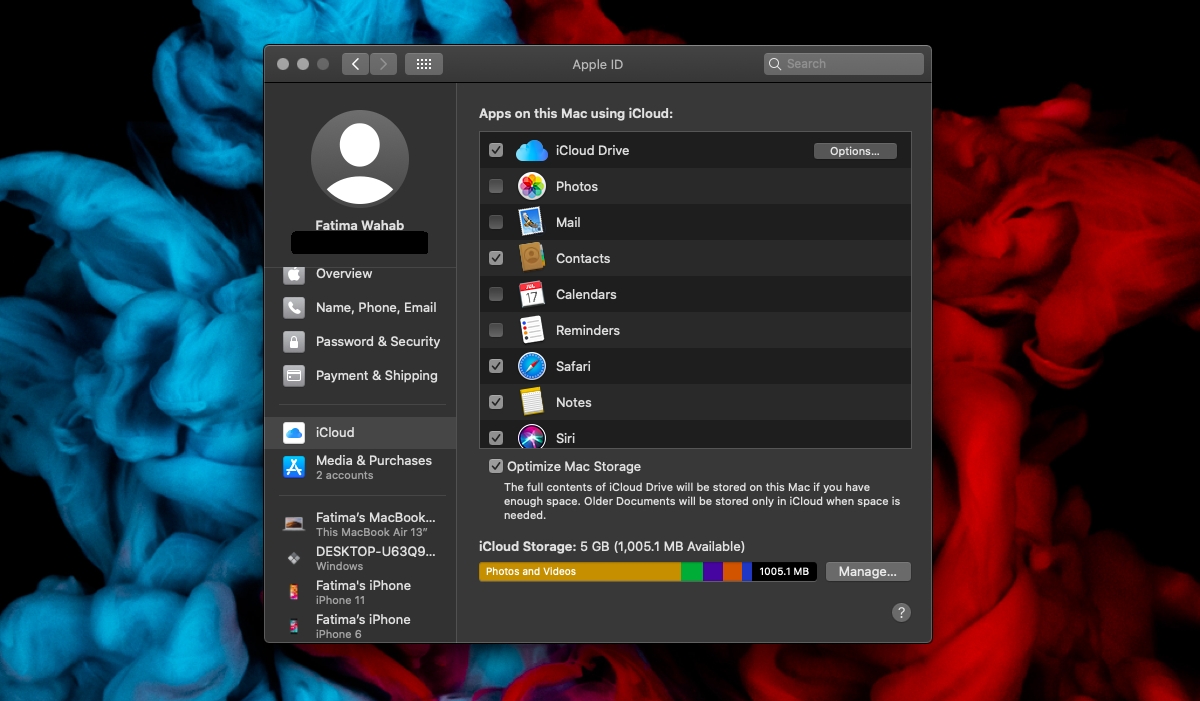Click the Manage storage button

tap(868, 572)
